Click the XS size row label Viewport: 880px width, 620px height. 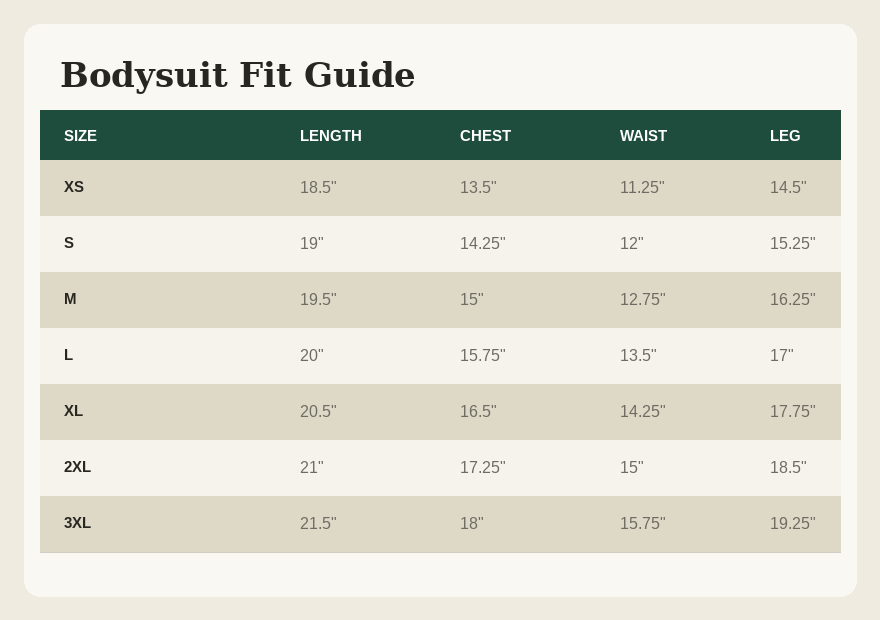(74, 187)
